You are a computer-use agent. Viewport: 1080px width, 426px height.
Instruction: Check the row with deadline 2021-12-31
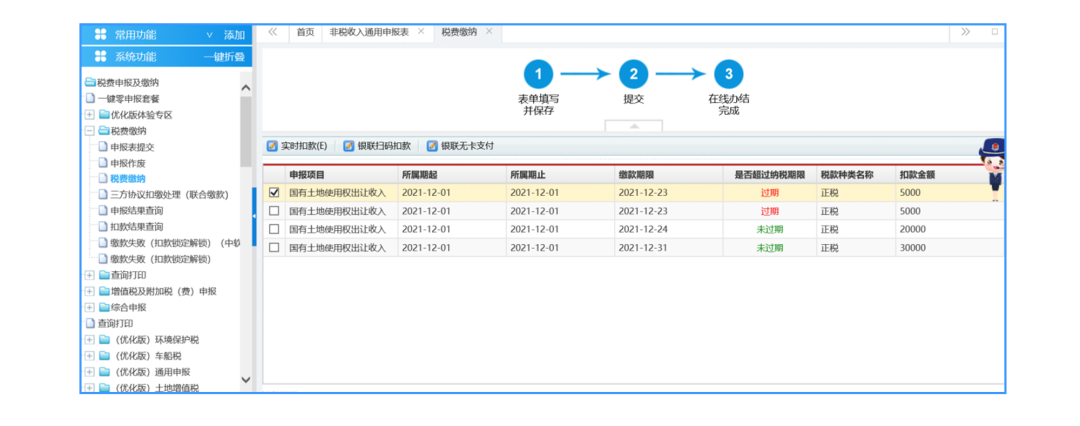click(x=274, y=247)
